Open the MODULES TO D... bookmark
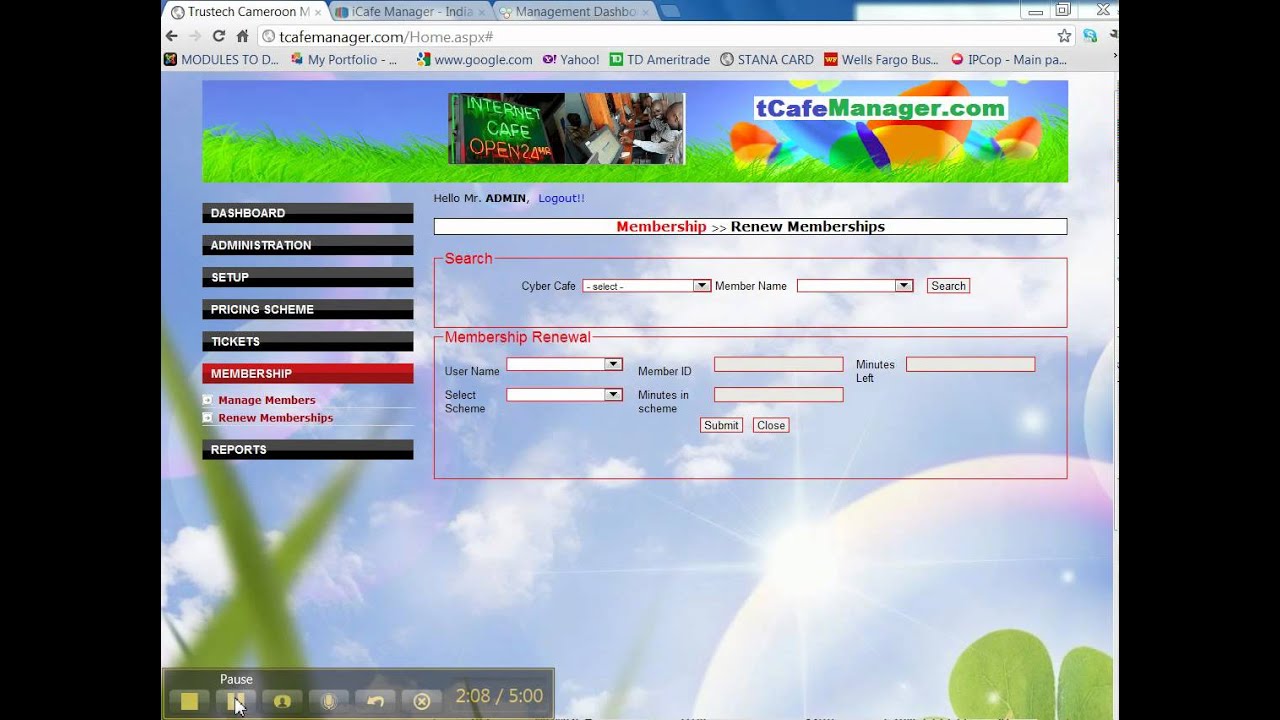This screenshot has height=720, width=1280. 221,60
